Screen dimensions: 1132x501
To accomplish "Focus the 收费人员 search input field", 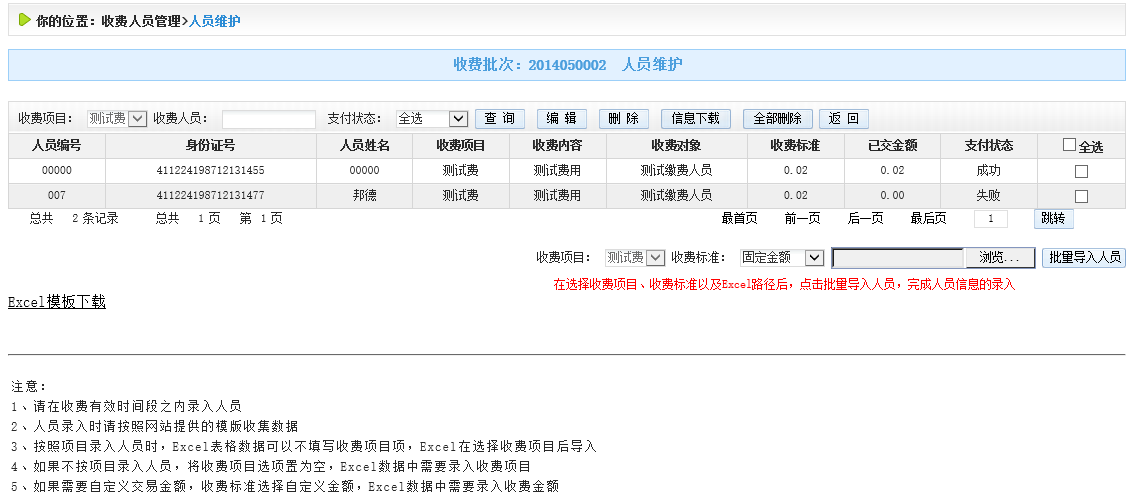I will click(x=268, y=119).
